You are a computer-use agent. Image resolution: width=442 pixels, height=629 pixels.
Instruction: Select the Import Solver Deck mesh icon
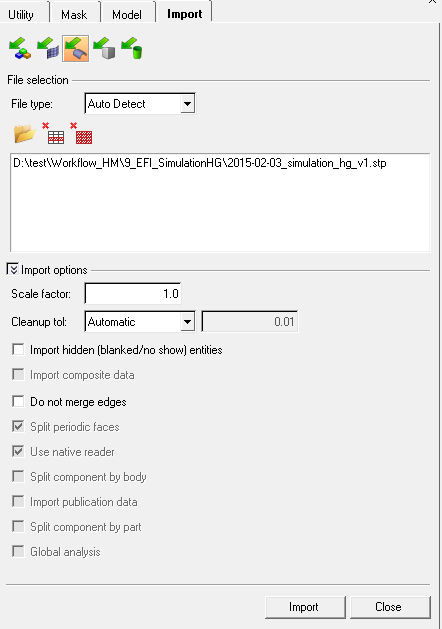[48, 49]
